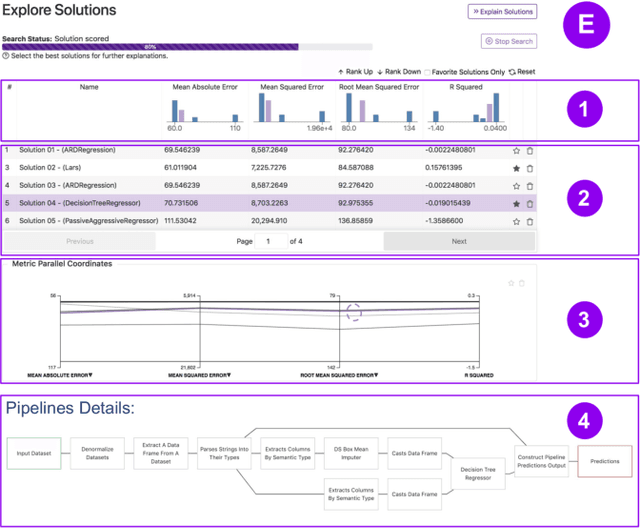Click the star on Solution 04 row

pyautogui.click(x=516, y=204)
